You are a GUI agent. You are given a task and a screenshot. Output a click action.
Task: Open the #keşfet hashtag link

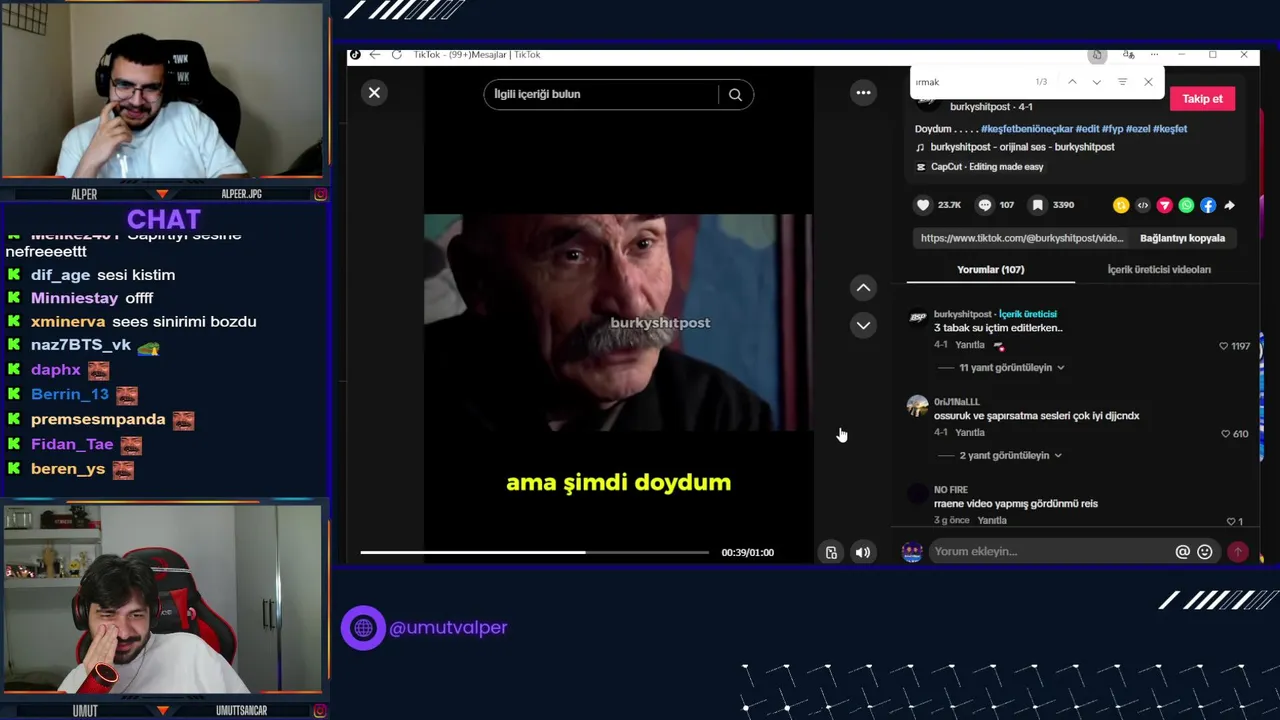pyautogui.click(x=1170, y=129)
